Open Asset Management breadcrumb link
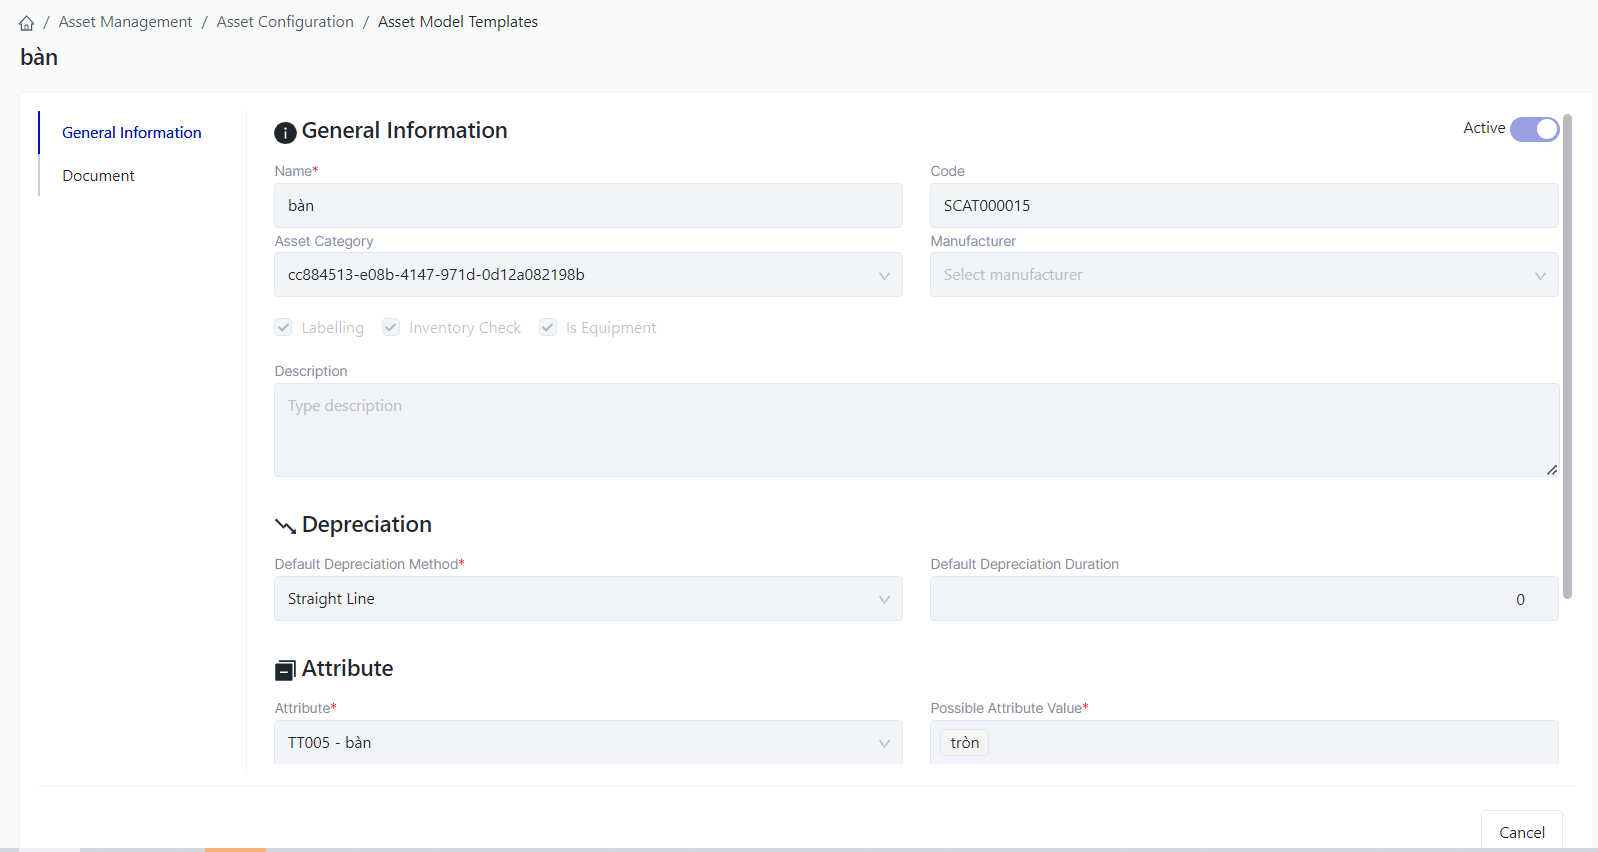Screen dimensions: 1598x852 click(x=125, y=22)
